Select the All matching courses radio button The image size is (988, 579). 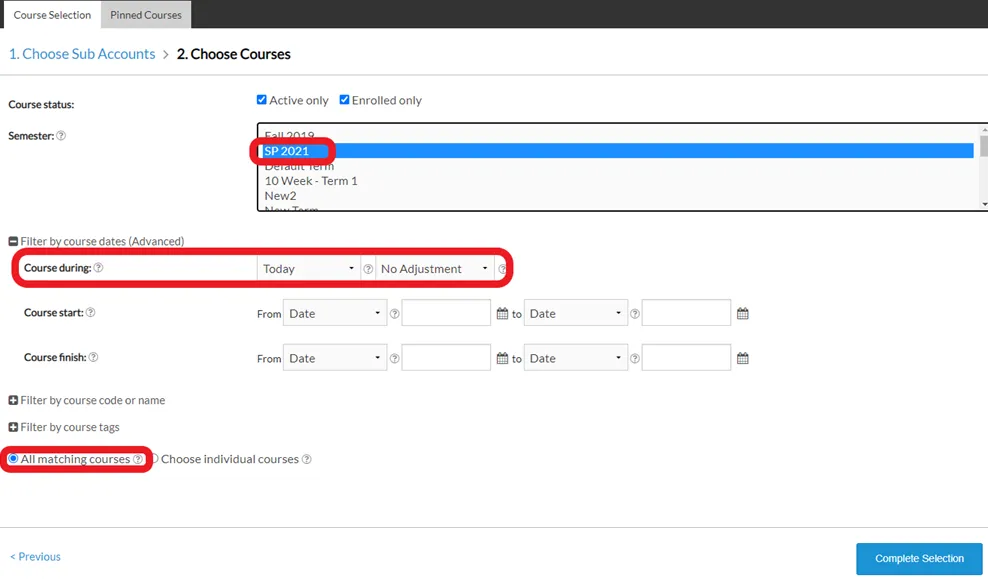(x=13, y=459)
